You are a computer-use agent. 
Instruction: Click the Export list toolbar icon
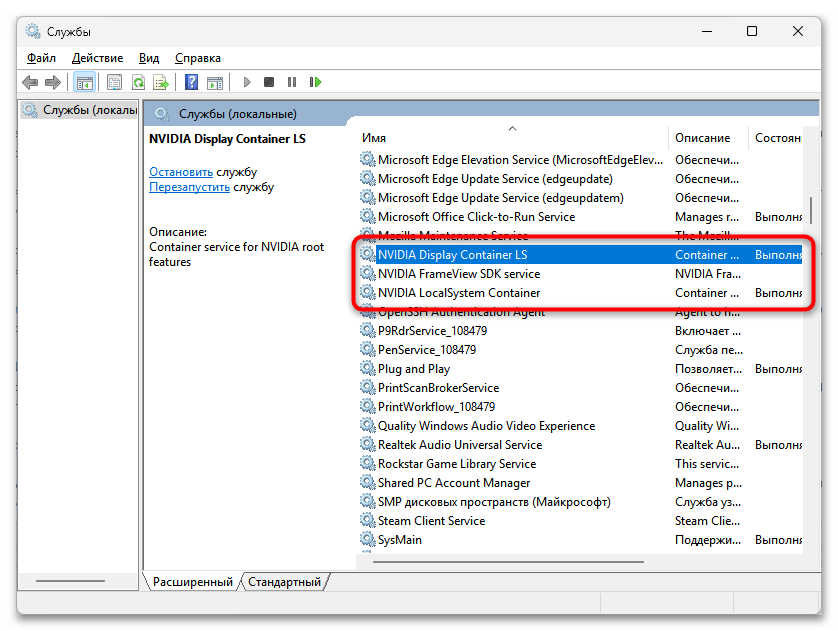[x=161, y=82]
